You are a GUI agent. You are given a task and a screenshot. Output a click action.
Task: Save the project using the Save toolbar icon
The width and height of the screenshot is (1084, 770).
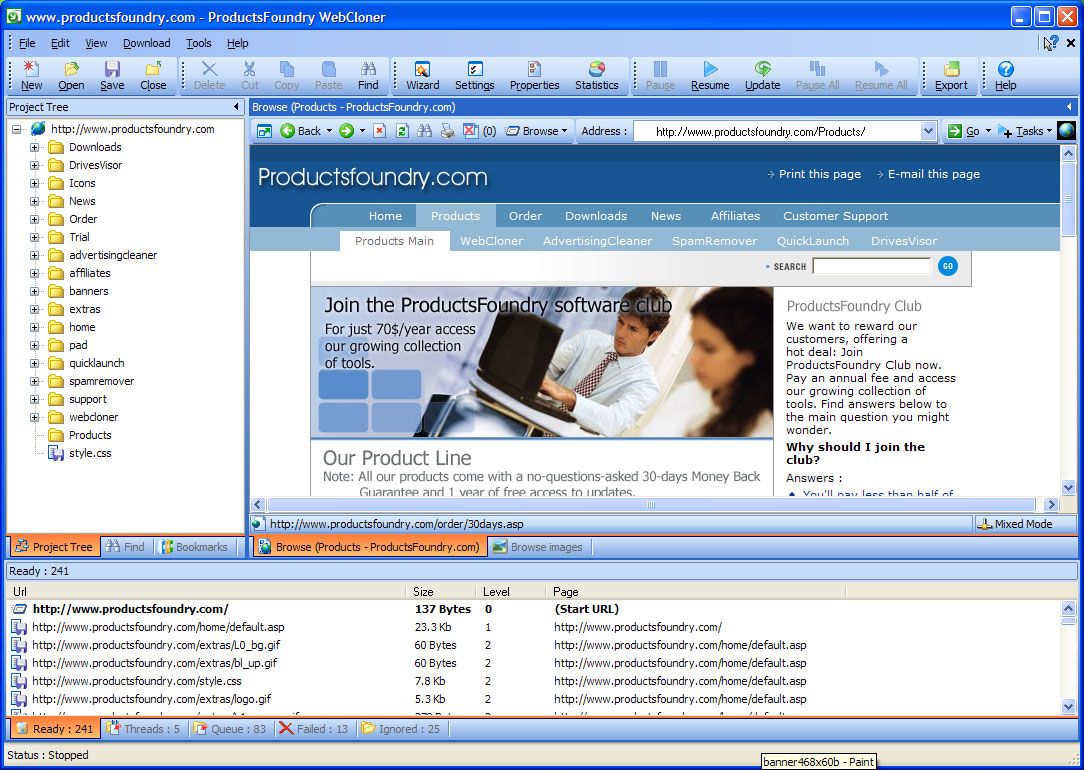coord(112,75)
